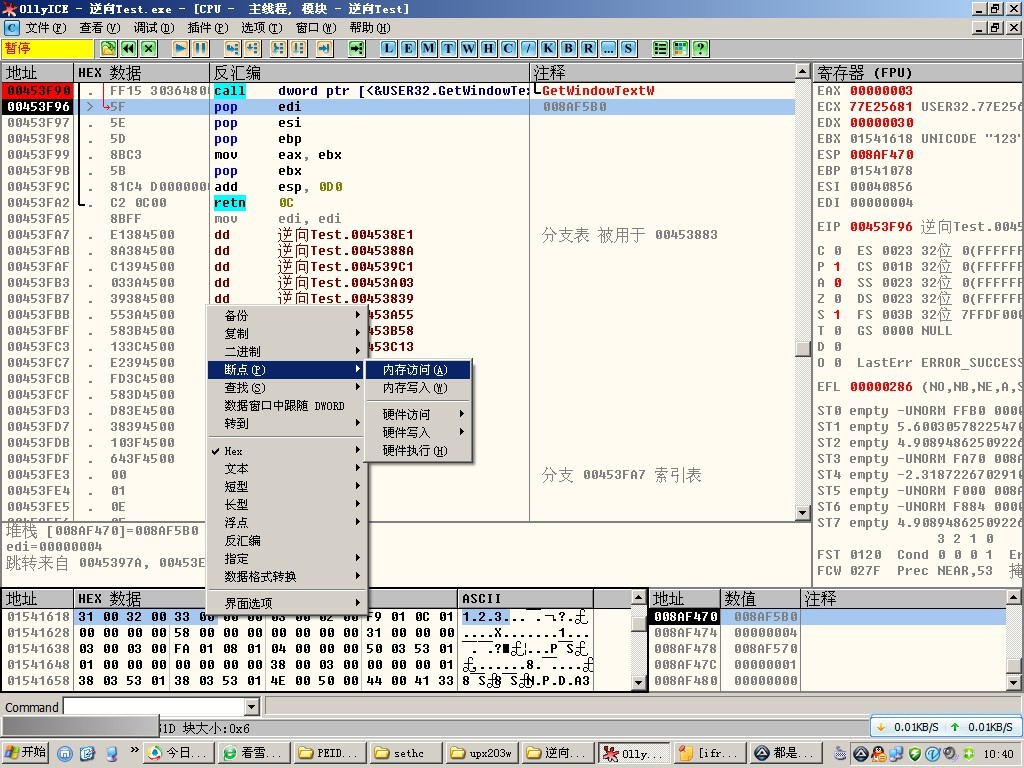Open the 文件(F) menu

(46, 28)
